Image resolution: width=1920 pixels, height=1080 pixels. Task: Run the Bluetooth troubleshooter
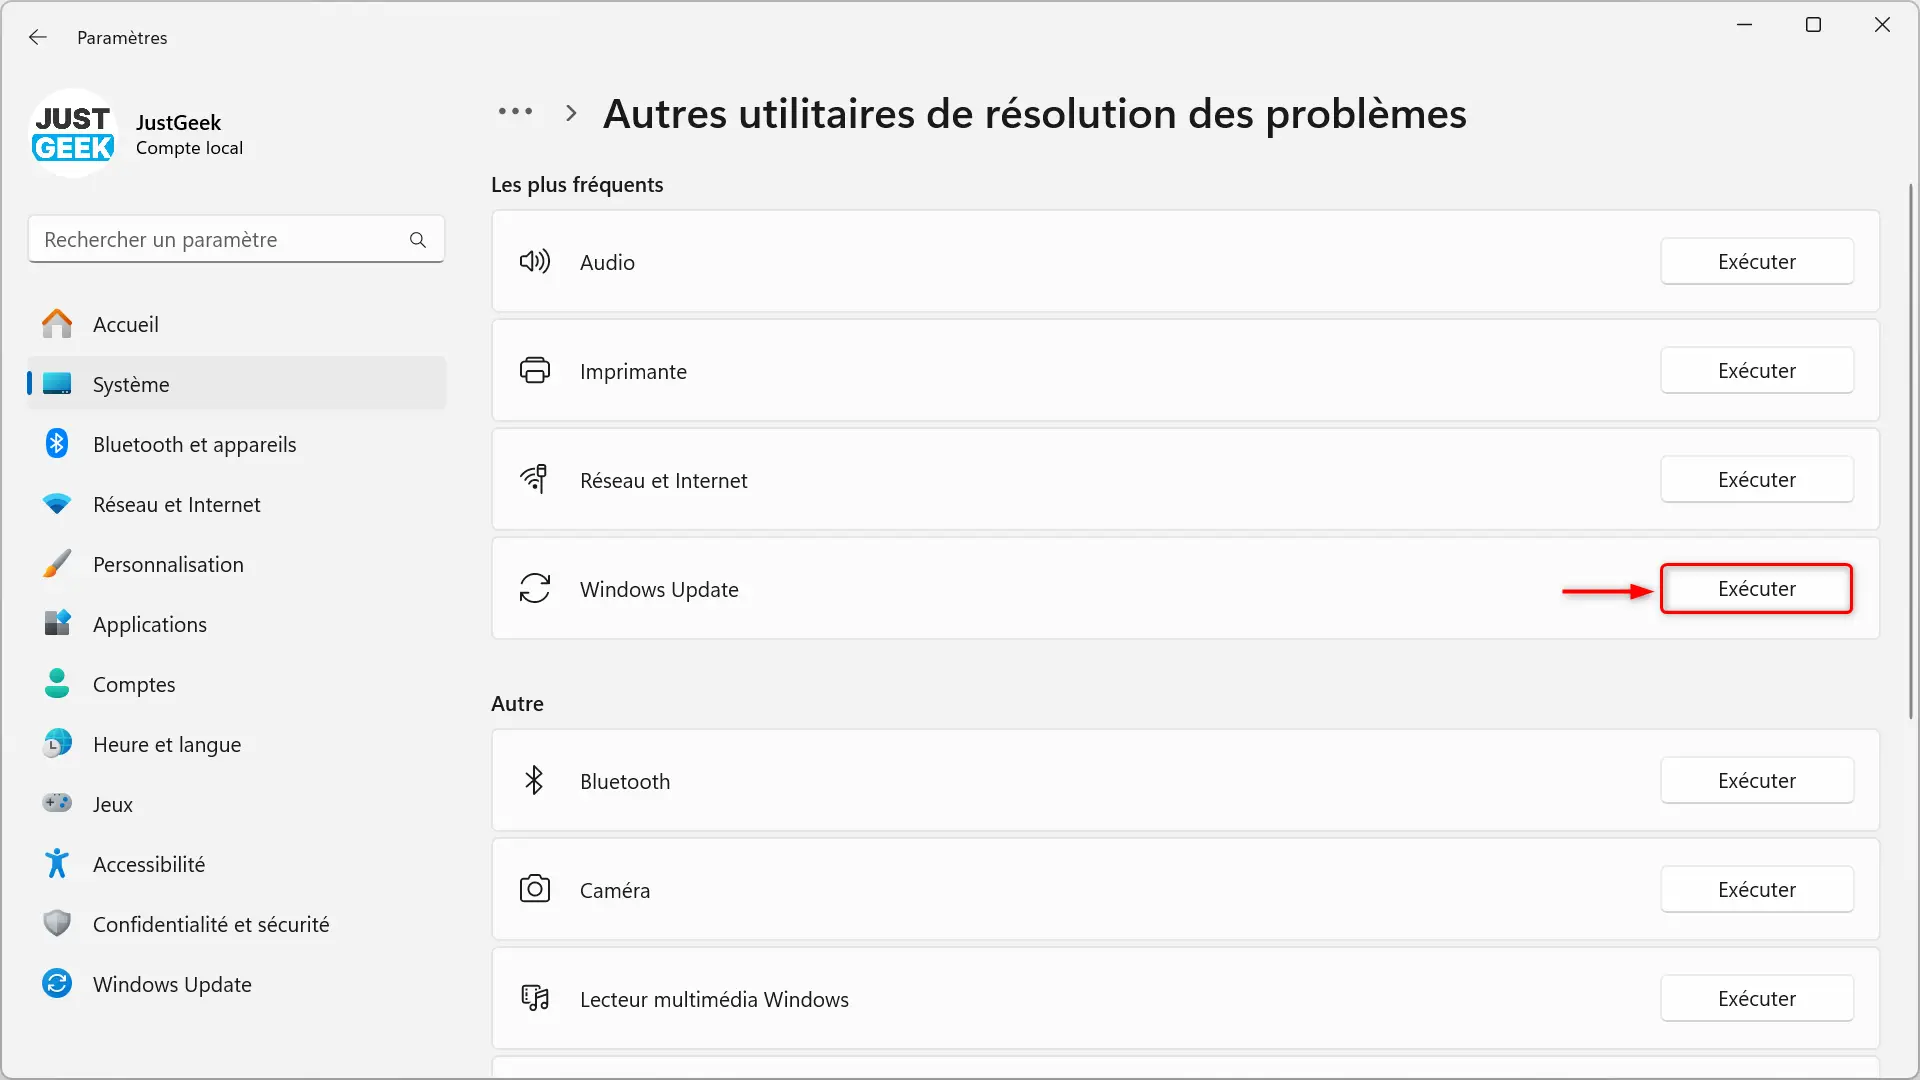click(x=1757, y=781)
